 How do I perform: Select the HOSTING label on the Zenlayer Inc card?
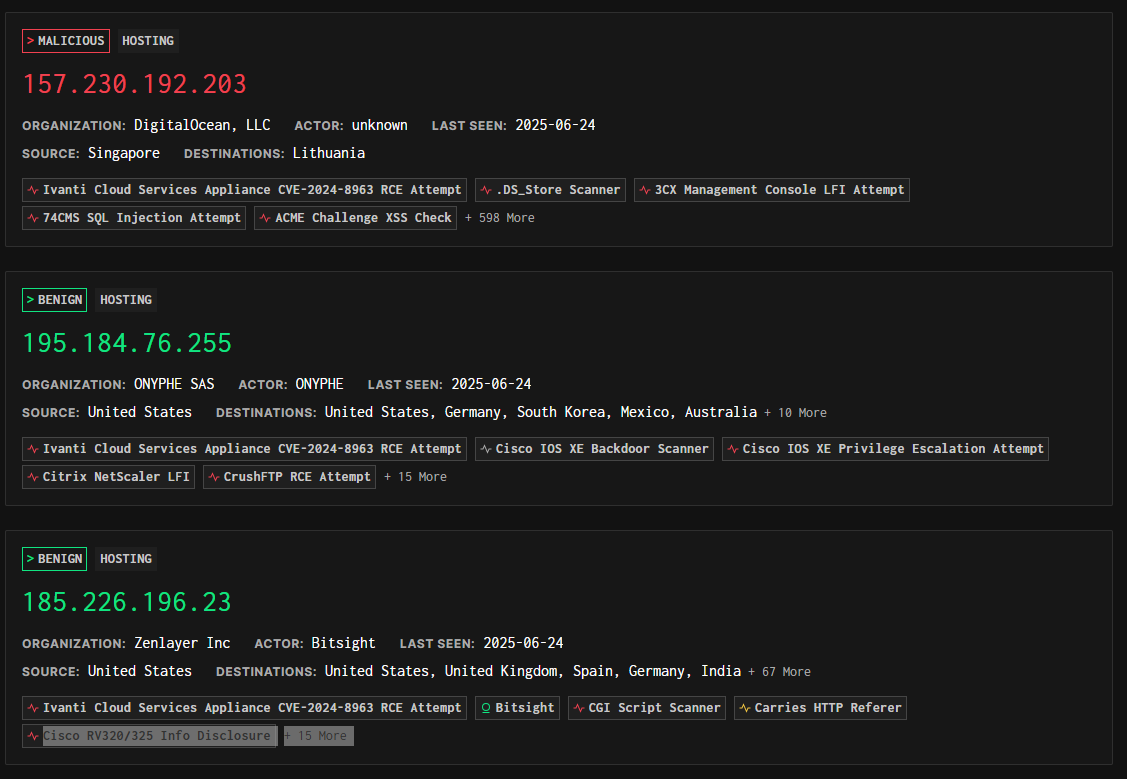(126, 558)
